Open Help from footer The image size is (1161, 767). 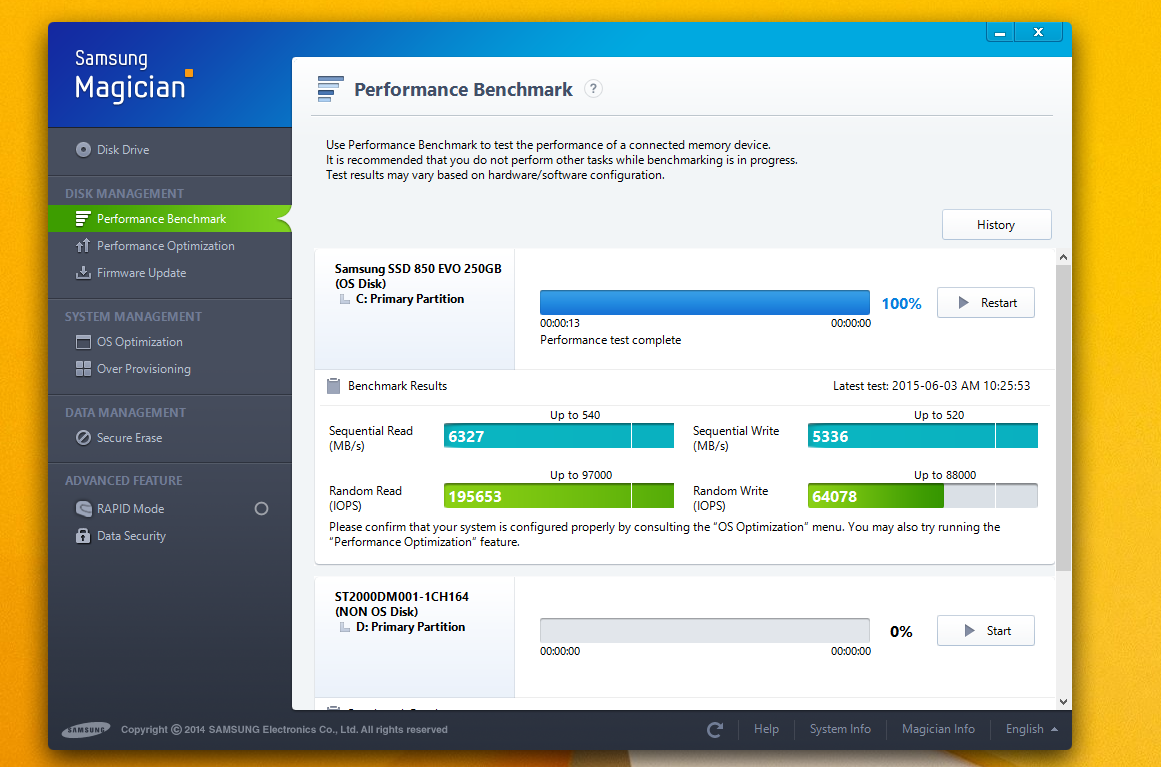[766, 729]
